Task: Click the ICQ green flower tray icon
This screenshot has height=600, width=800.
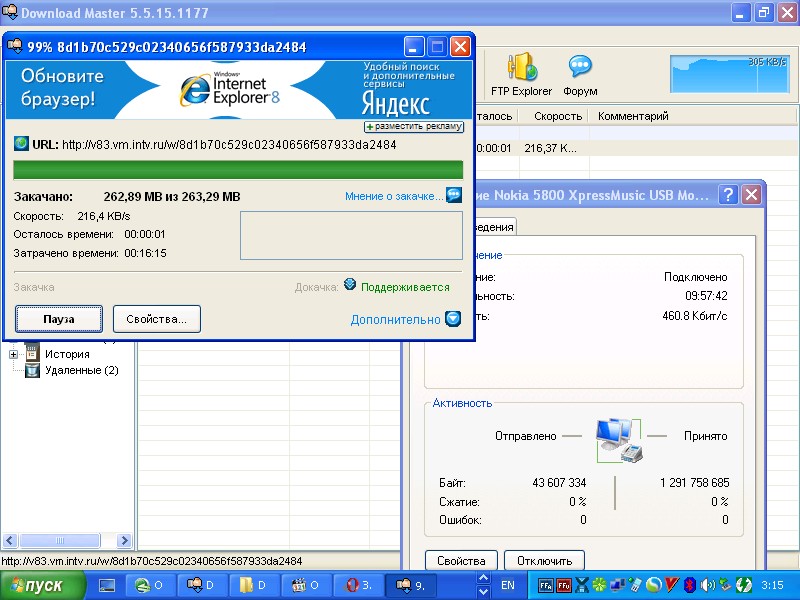Action: point(599,585)
